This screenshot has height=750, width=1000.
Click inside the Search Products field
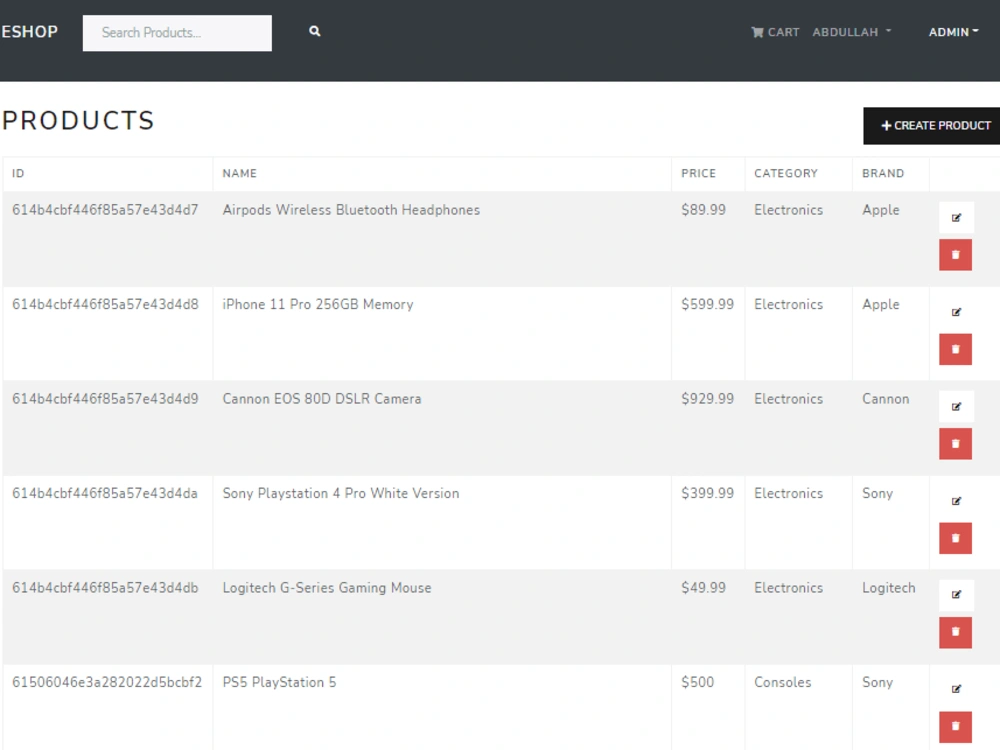pos(176,32)
